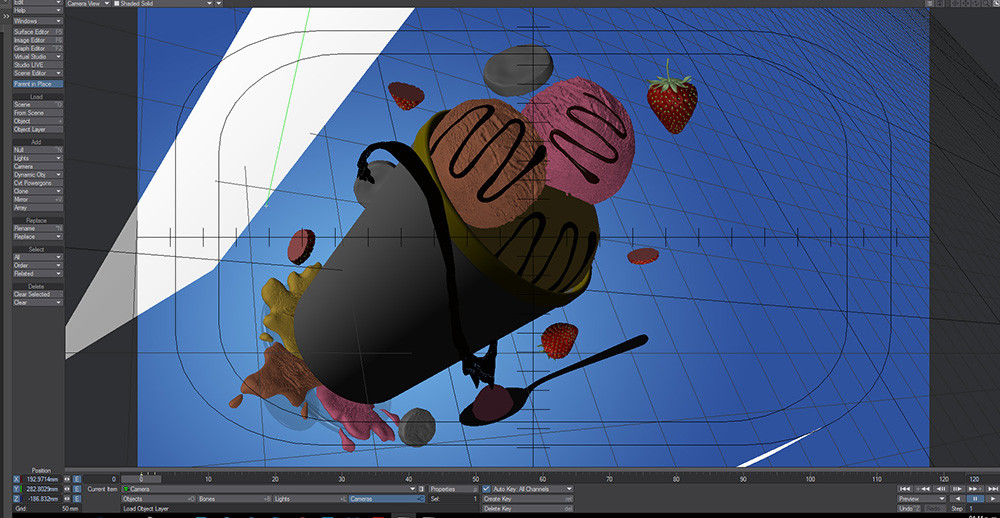
Task: Open the Windows menu dropdown
Action: [x=38, y=21]
